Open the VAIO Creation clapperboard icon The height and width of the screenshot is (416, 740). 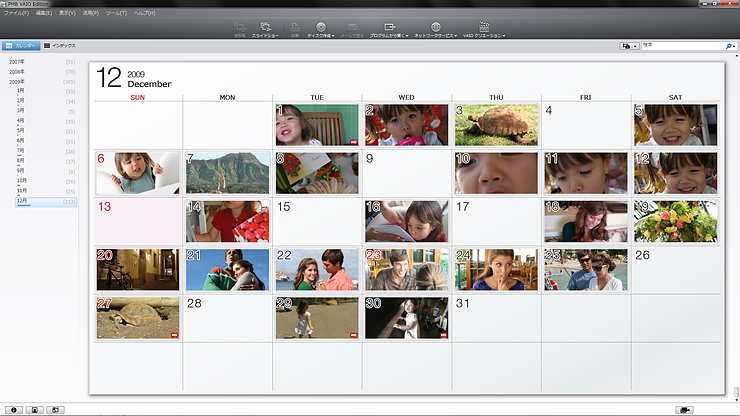click(484, 29)
